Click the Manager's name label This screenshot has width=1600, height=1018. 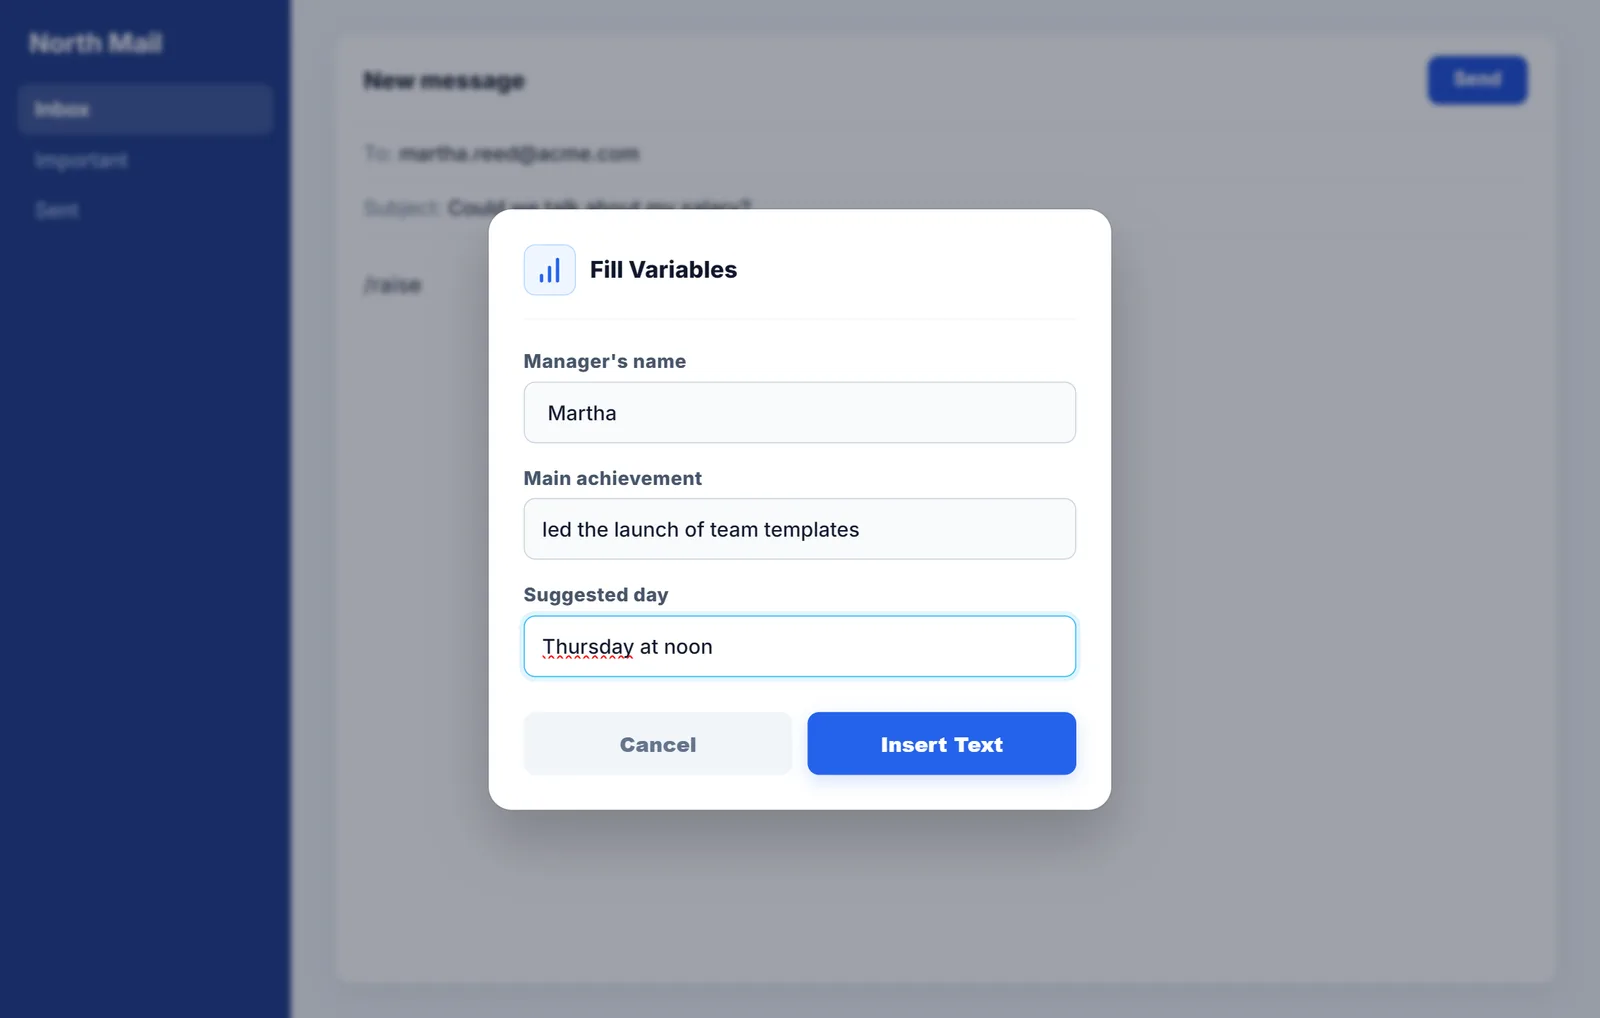(x=605, y=361)
